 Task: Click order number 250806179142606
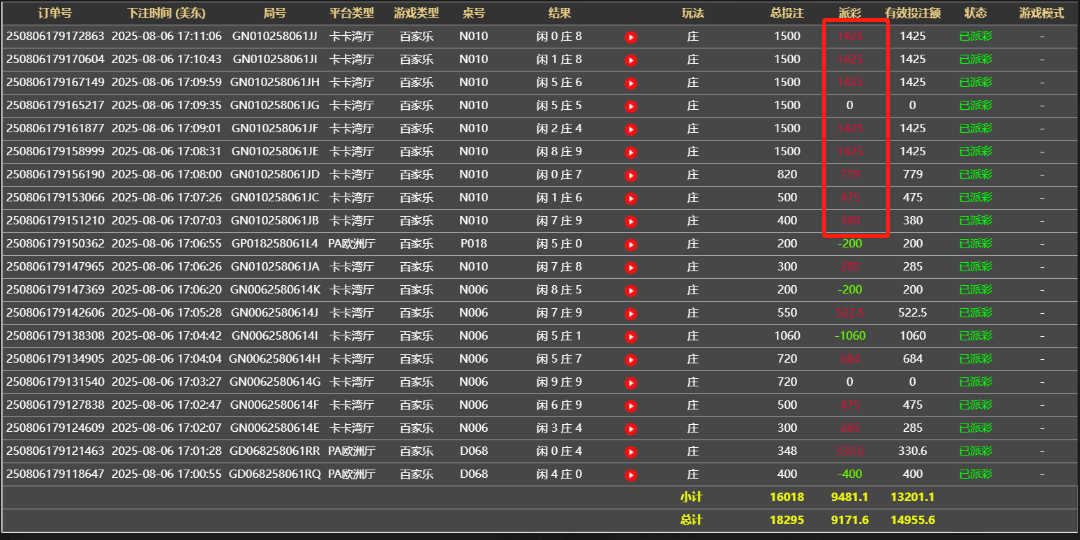tap(55, 313)
